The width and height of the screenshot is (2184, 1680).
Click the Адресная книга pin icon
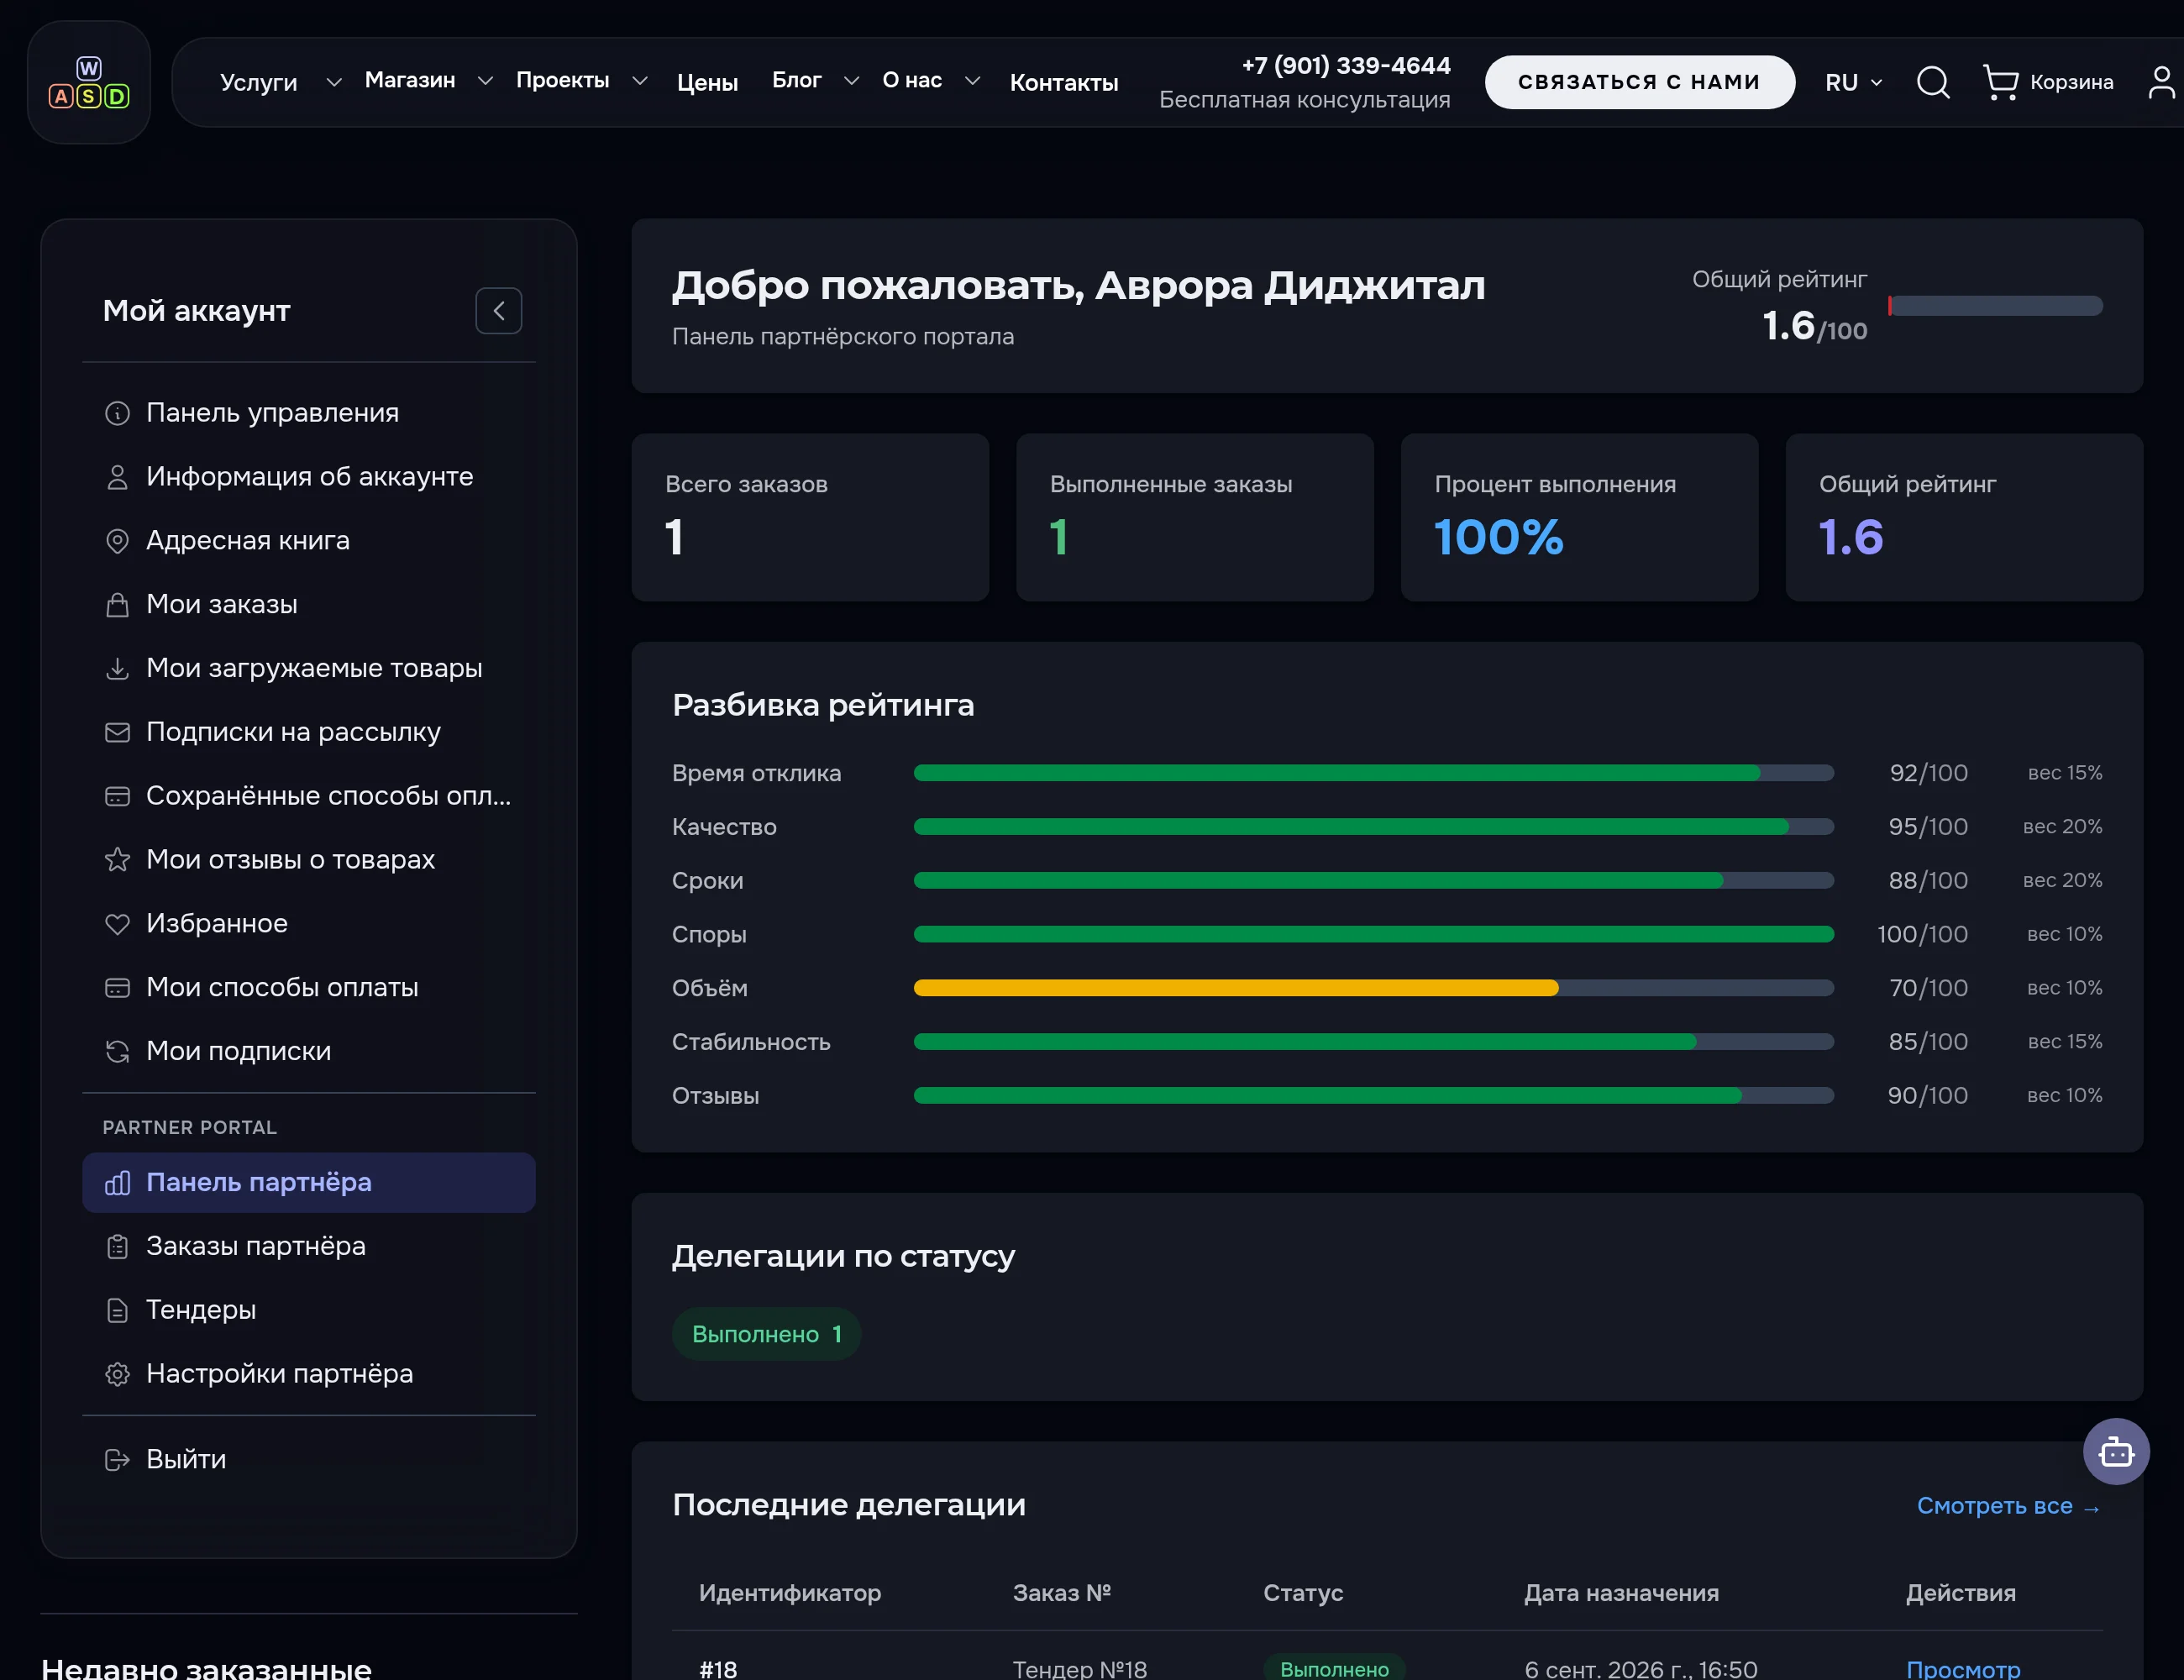point(117,541)
